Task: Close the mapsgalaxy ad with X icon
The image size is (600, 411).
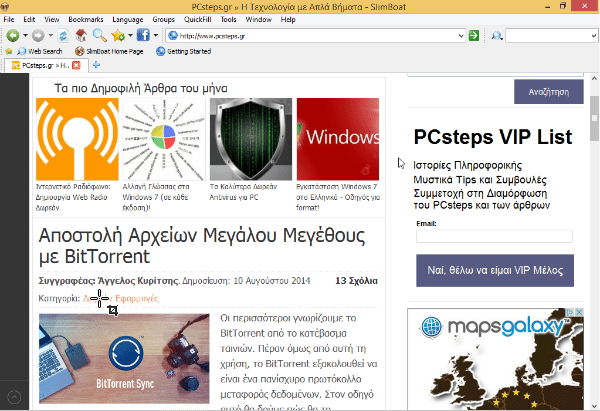Action: pyautogui.click(x=579, y=312)
